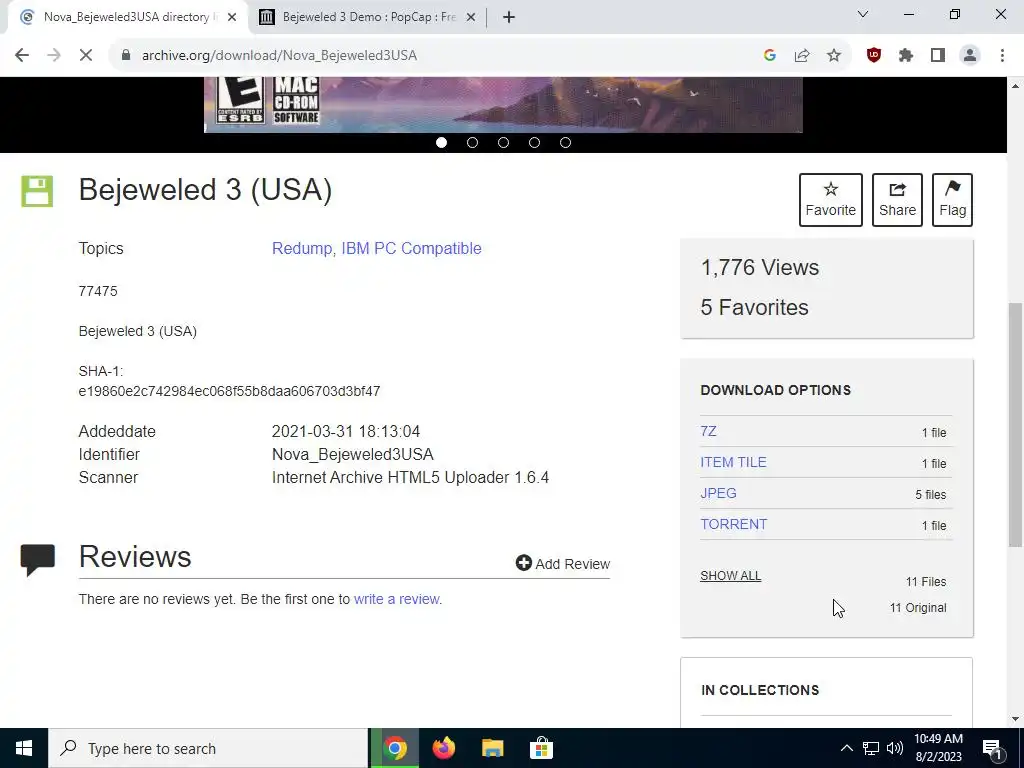Toggle the browser side panel icon
Screen dimensions: 1024x768
[938, 56]
